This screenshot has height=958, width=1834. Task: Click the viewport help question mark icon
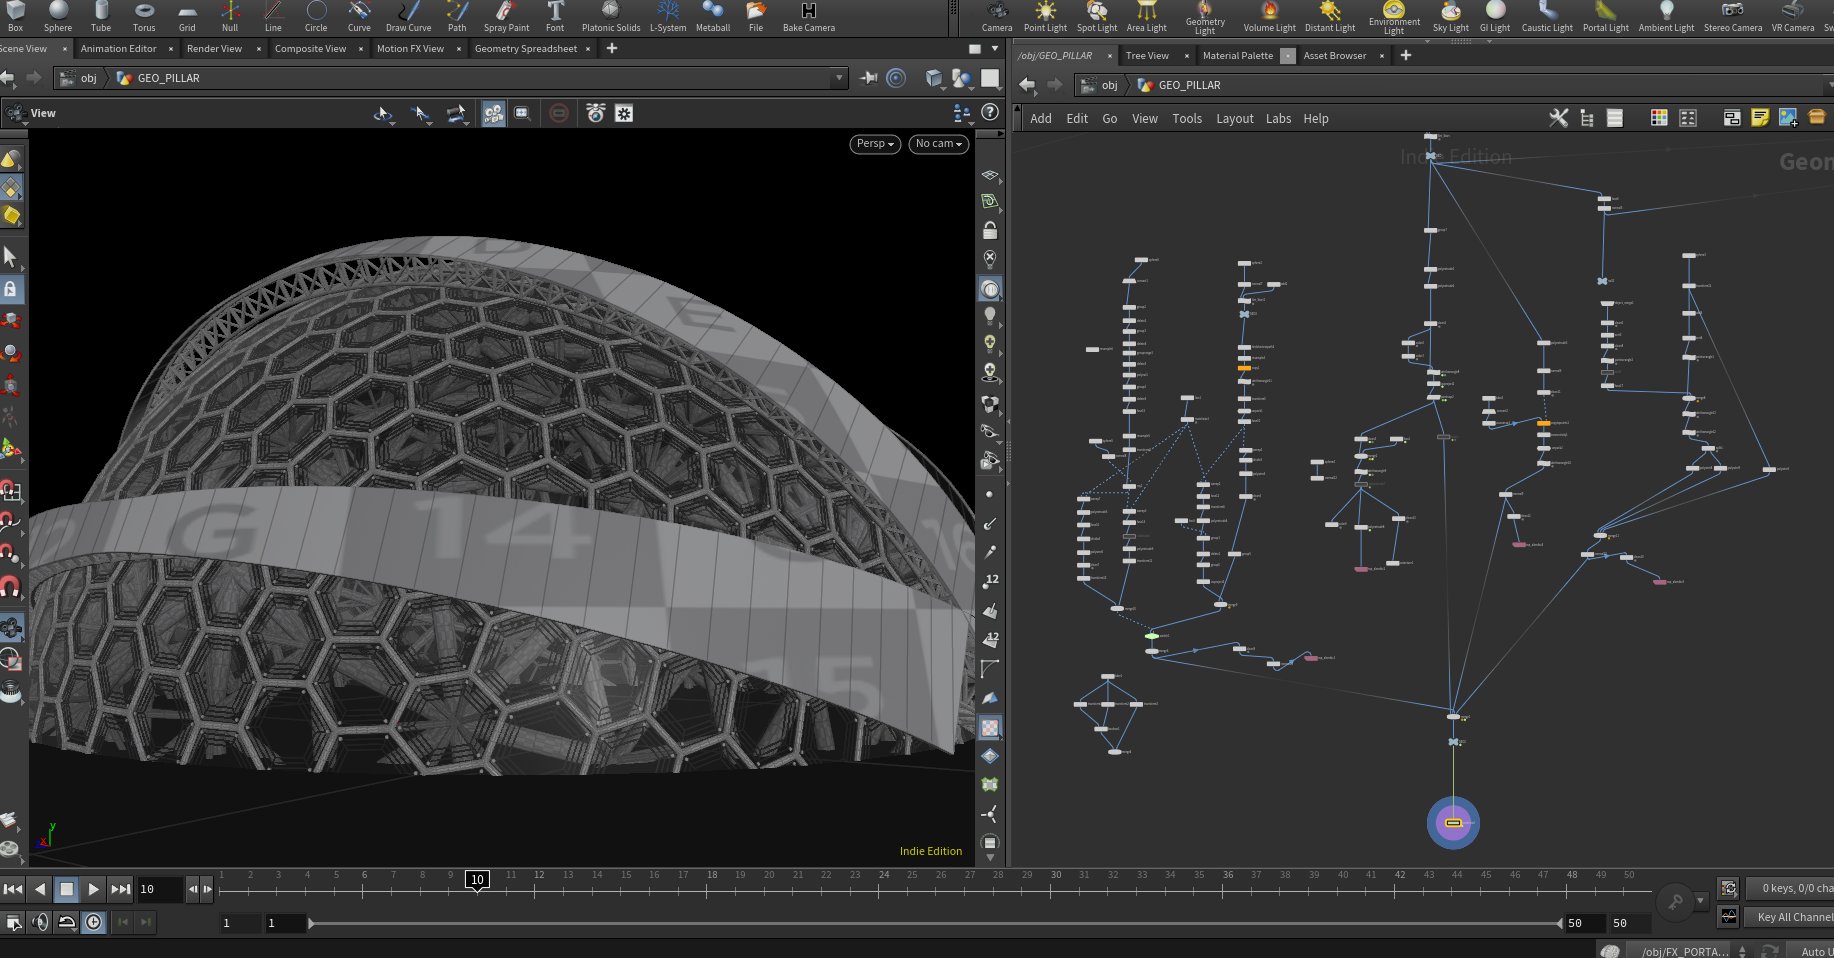(x=990, y=113)
